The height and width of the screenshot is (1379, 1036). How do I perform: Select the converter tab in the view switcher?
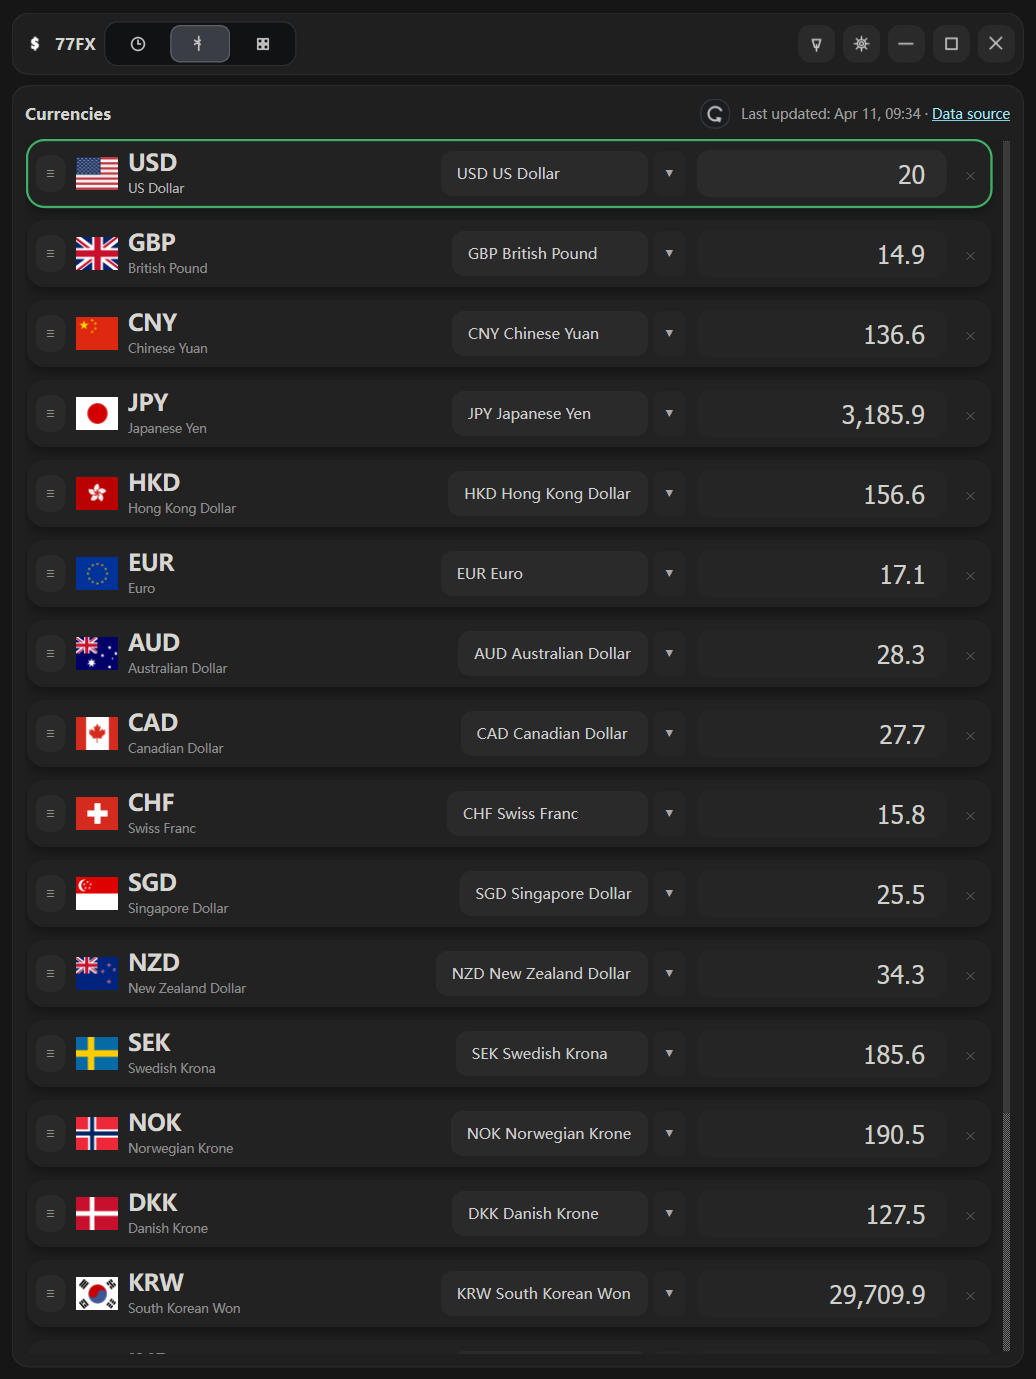pyautogui.click(x=200, y=43)
